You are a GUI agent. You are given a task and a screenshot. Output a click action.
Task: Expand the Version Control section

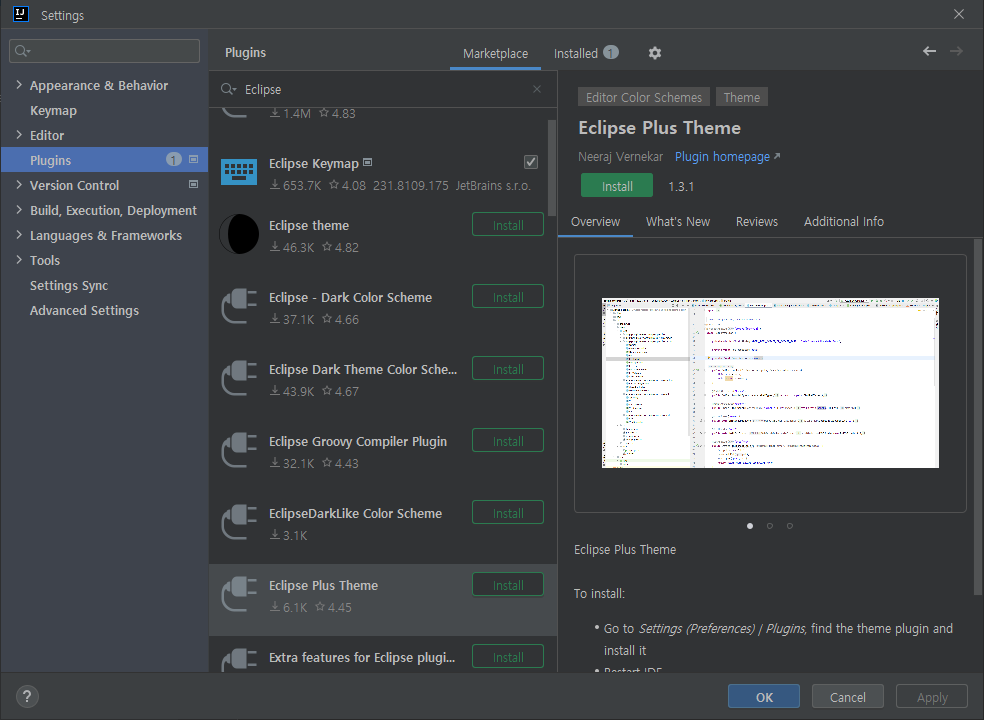tap(19, 185)
